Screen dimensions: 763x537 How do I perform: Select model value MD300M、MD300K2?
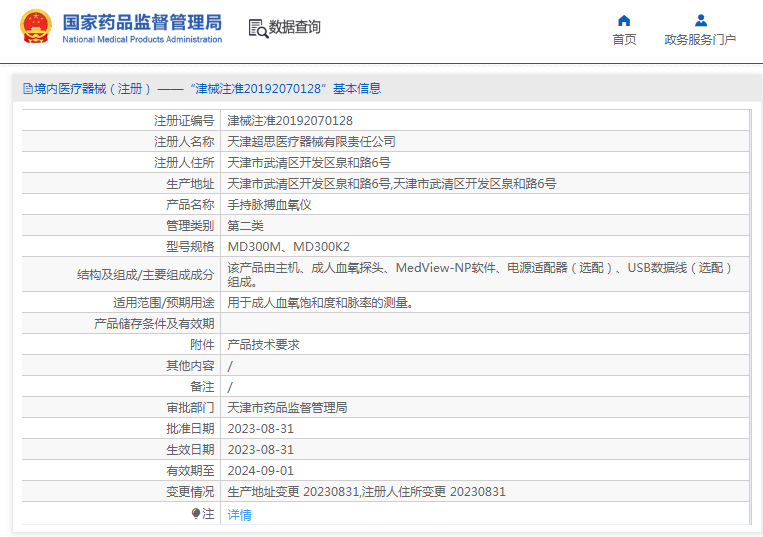pyautogui.click(x=289, y=247)
